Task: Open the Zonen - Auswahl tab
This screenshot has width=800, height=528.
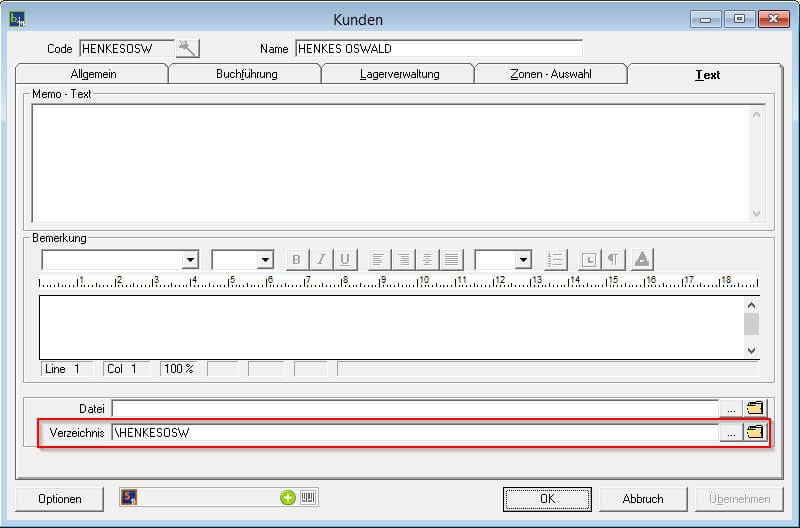Action: pyautogui.click(x=551, y=74)
